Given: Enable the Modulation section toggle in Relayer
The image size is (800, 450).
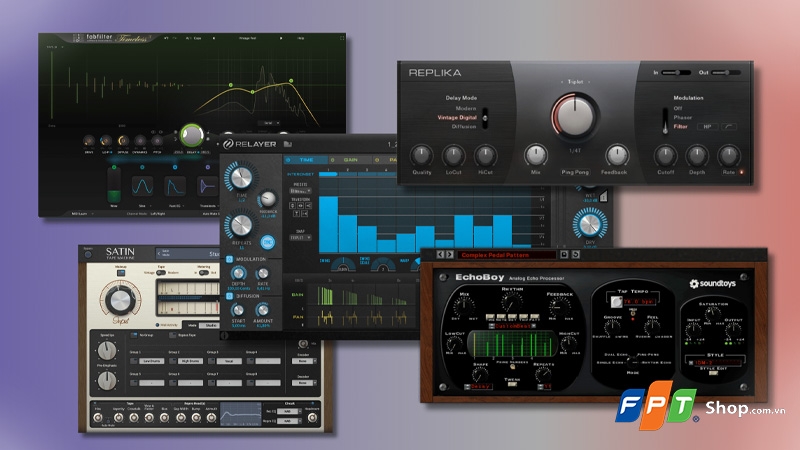Looking at the screenshot, I should point(229,259).
